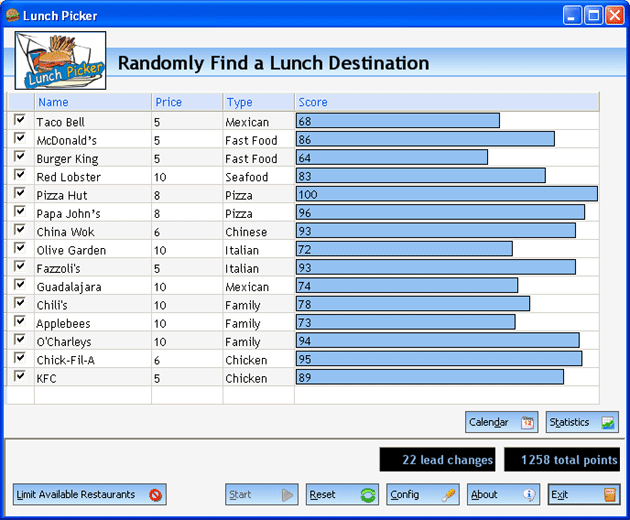630x520 pixels.
Task: Click Chick-Fil-A's score bar showing 95
Action: [439, 358]
